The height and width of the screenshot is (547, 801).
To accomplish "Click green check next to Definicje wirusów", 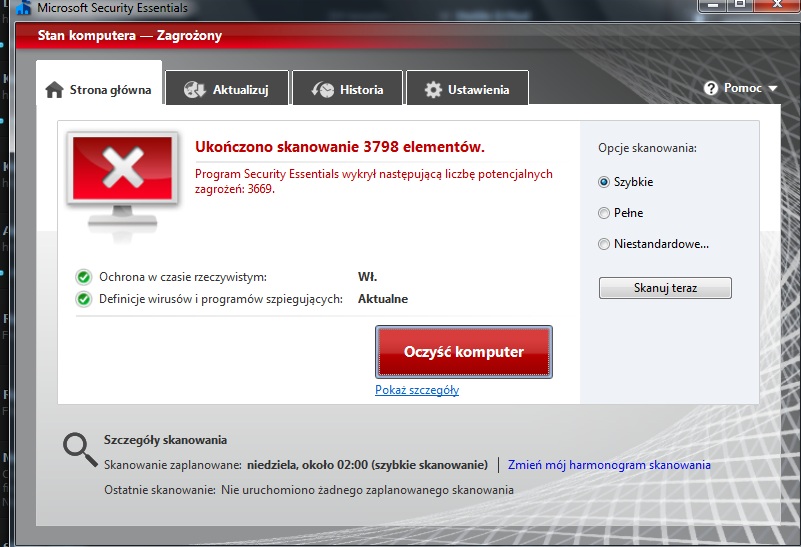I will pos(84,299).
